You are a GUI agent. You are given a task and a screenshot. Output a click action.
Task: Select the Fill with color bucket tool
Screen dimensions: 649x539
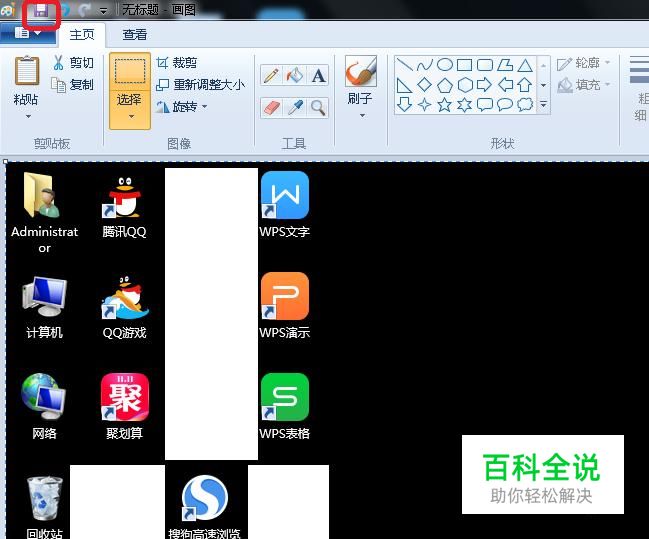295,76
